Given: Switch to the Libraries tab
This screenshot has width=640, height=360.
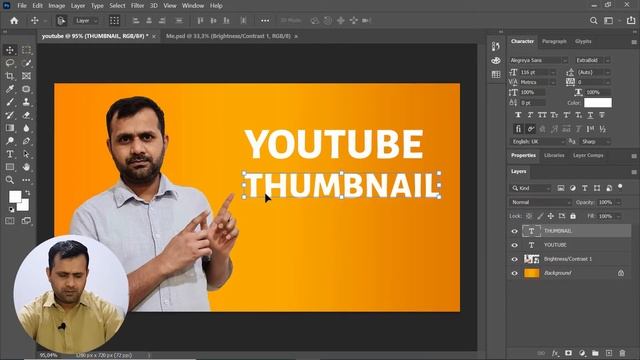Looking at the screenshot, I should (554, 156).
